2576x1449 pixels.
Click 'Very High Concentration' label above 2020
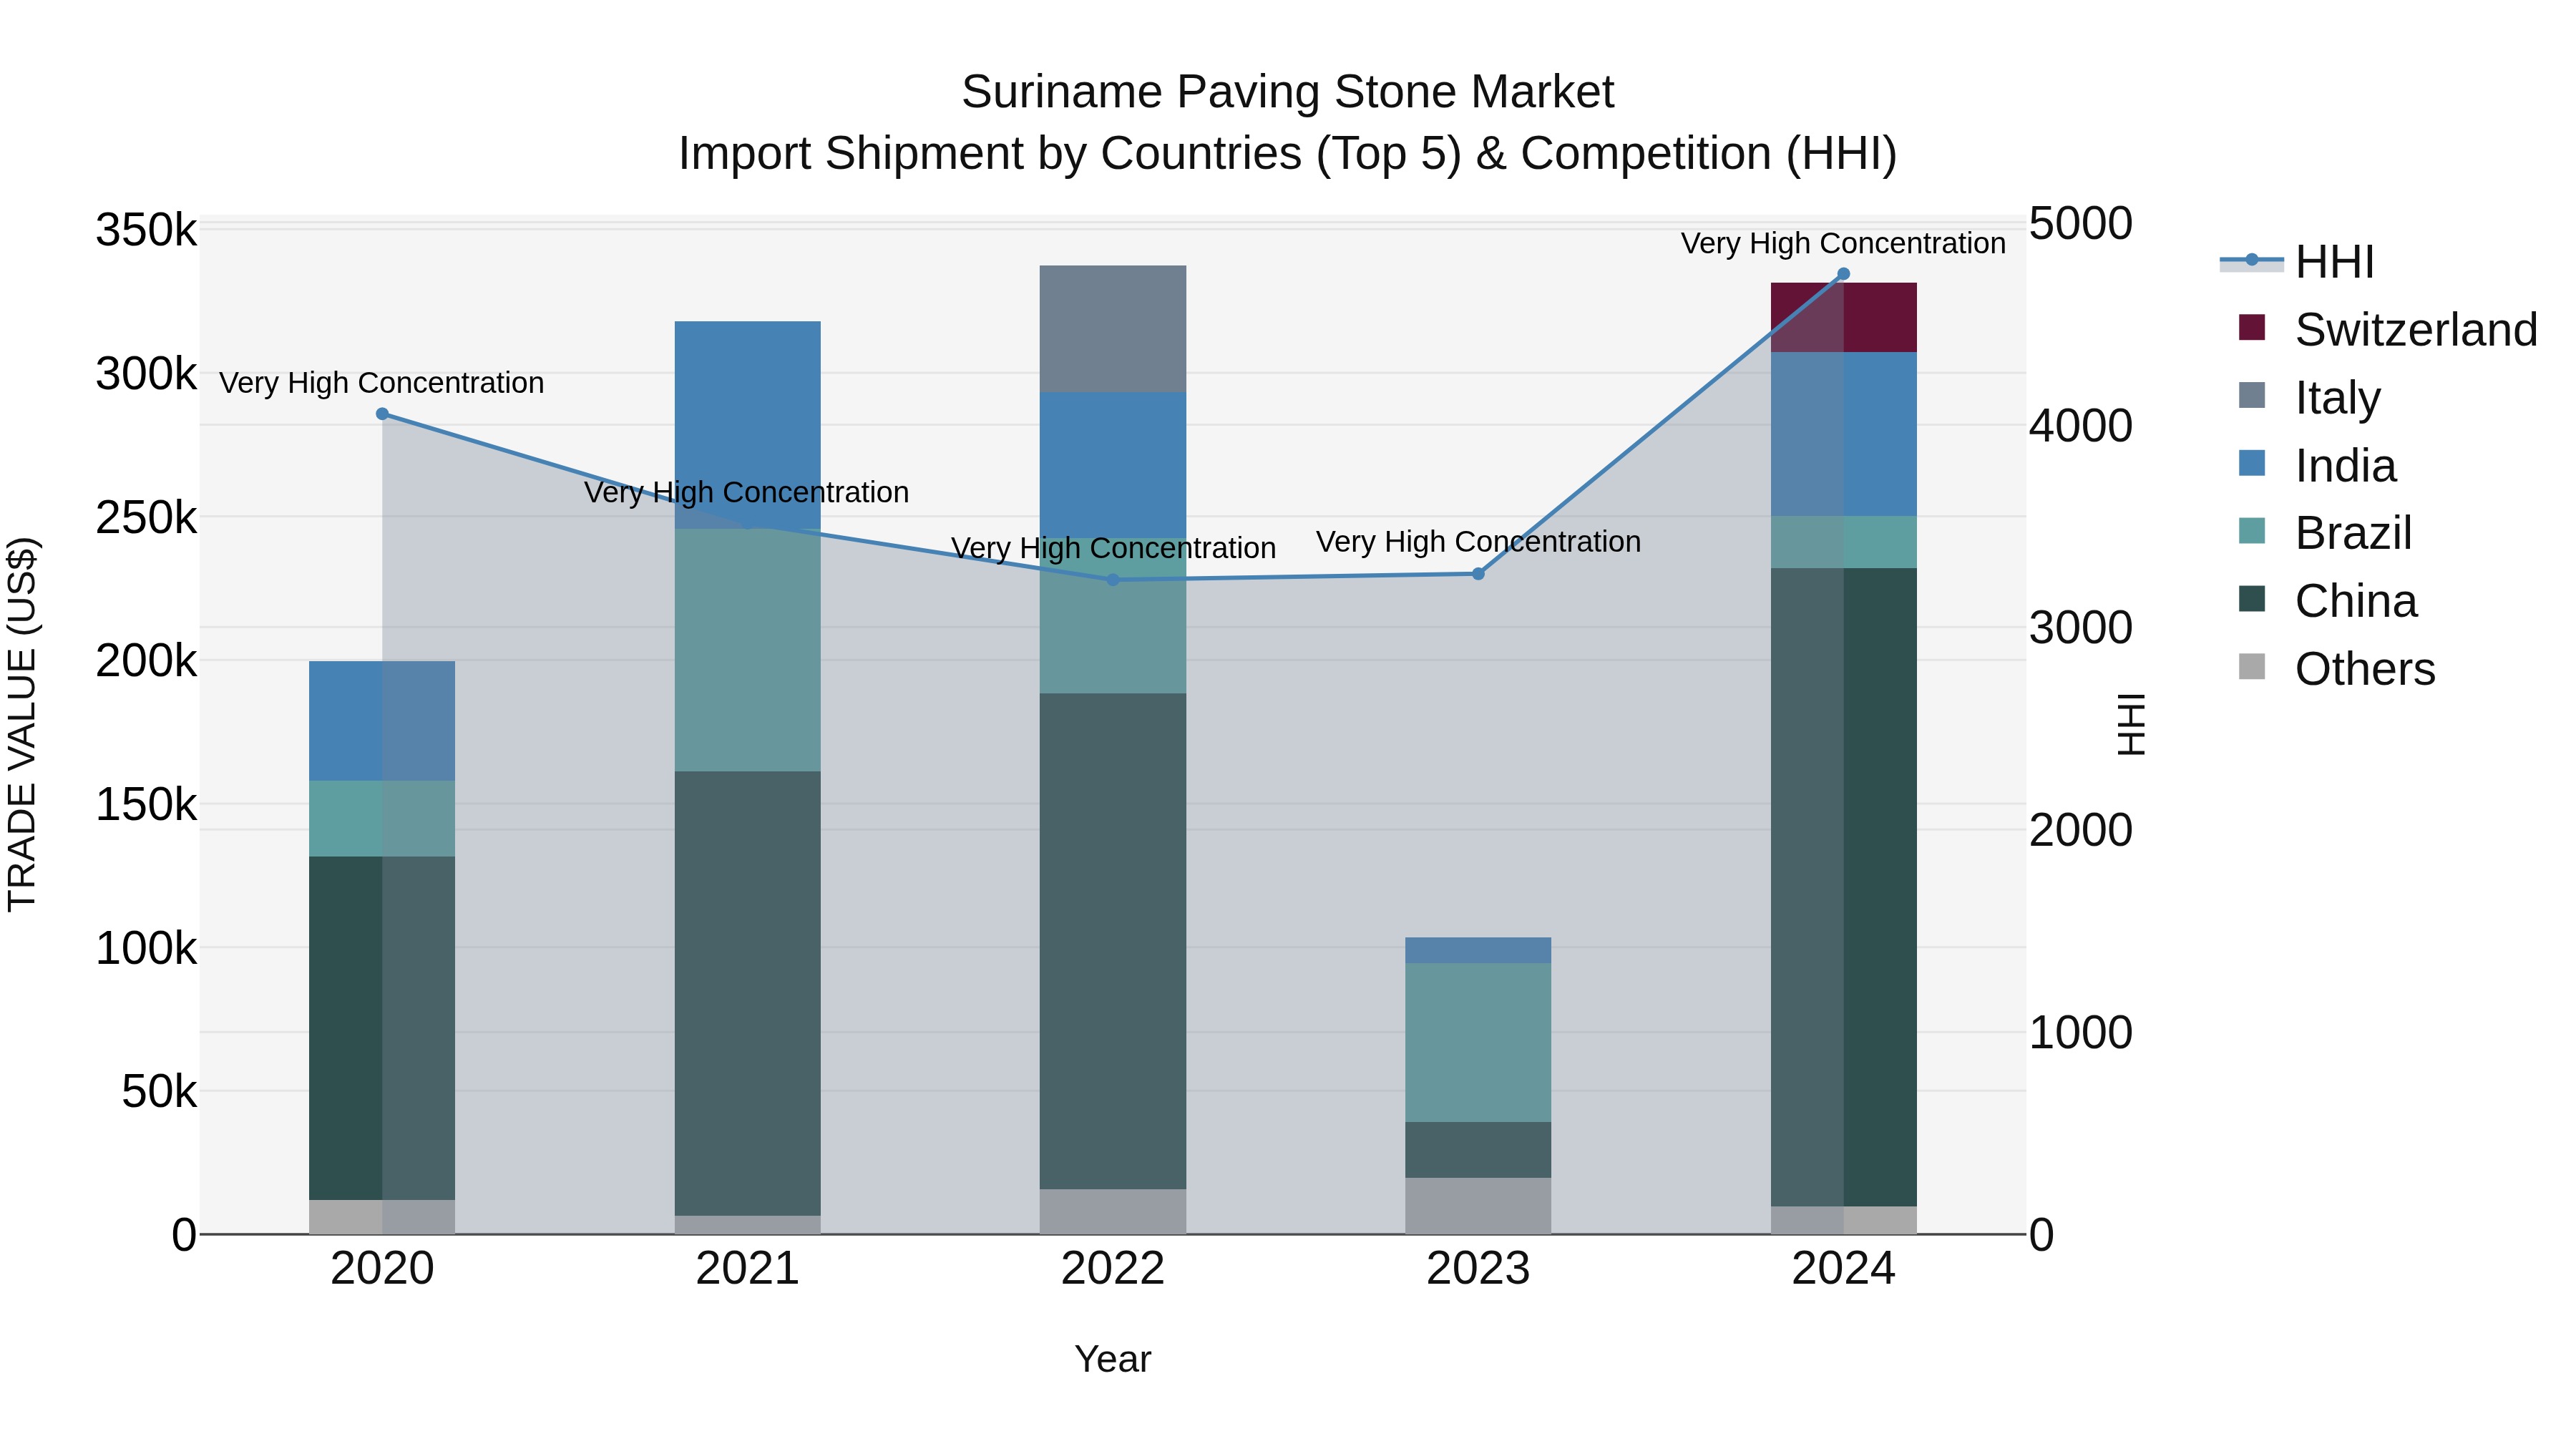pyautogui.click(x=382, y=383)
